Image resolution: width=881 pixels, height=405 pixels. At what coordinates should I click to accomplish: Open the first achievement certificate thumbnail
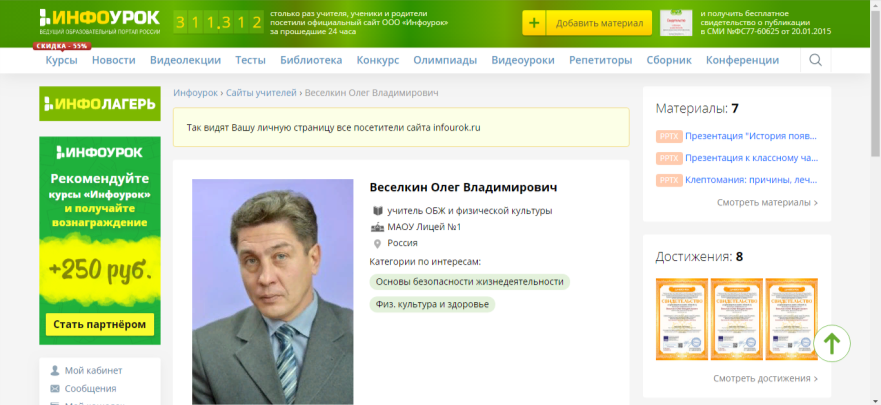681,318
